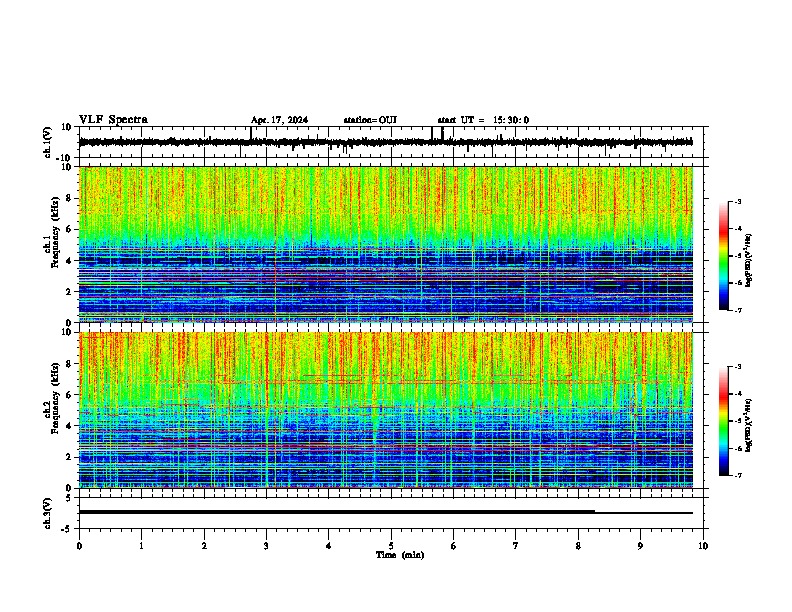
Task: Click inside the ch.1 spectrogram plot
Action: 386,244
